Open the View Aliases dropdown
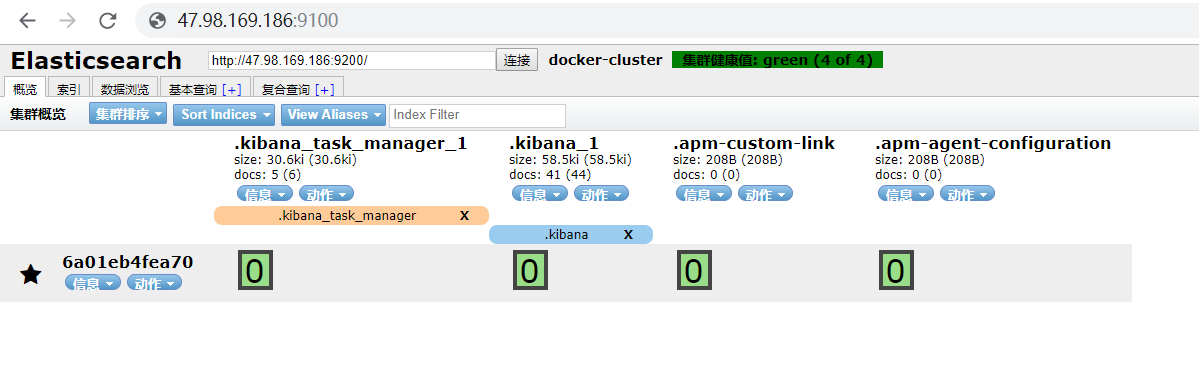Viewport: 1199px width, 373px height. click(x=334, y=115)
